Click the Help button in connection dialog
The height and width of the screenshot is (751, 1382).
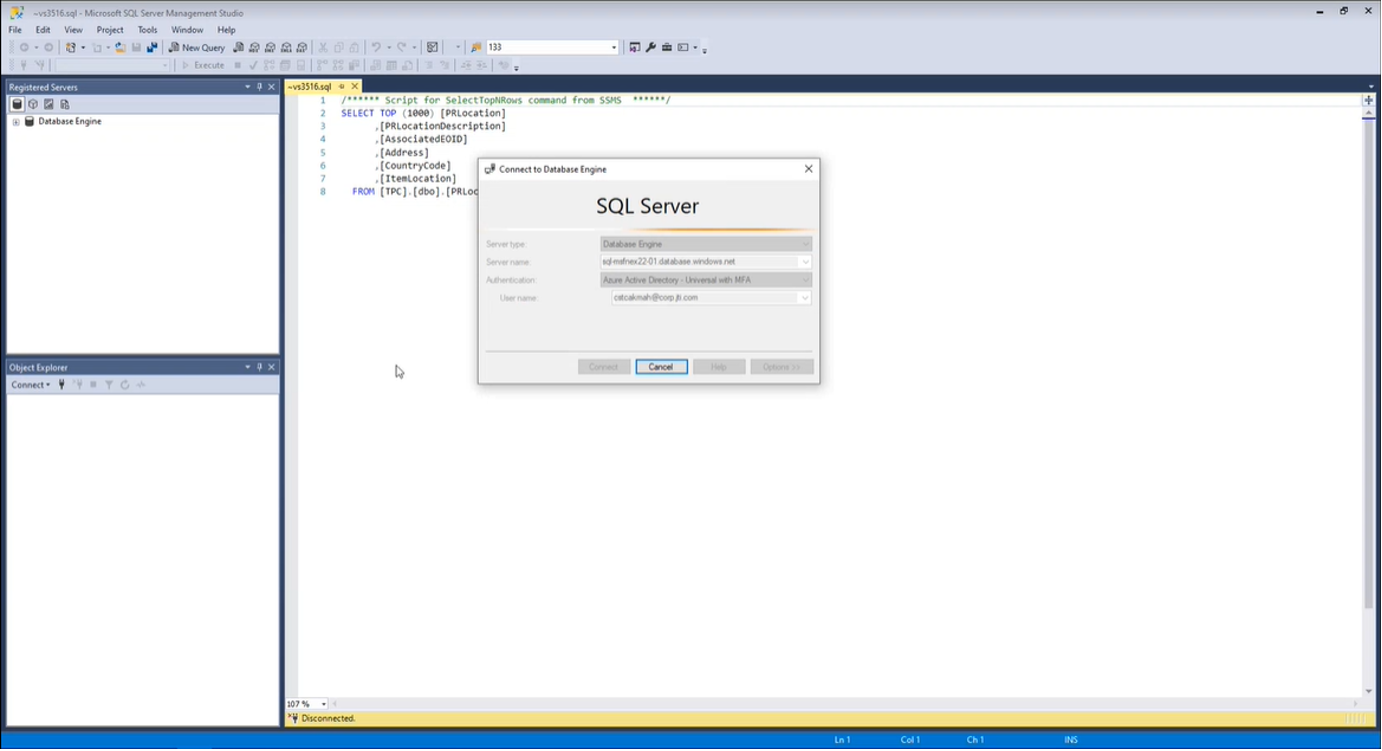[719, 367]
